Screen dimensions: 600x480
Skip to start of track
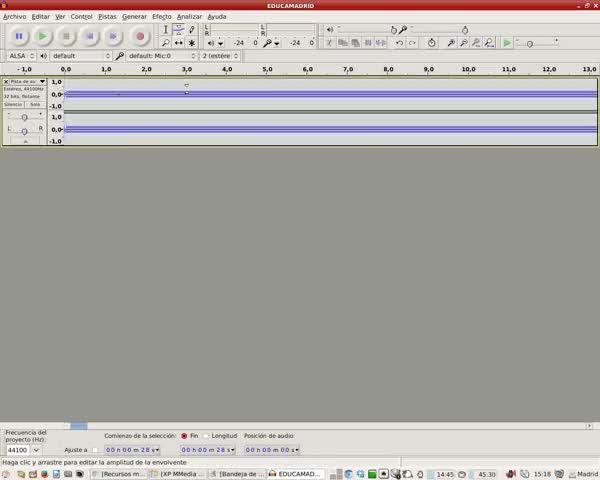pos(90,36)
